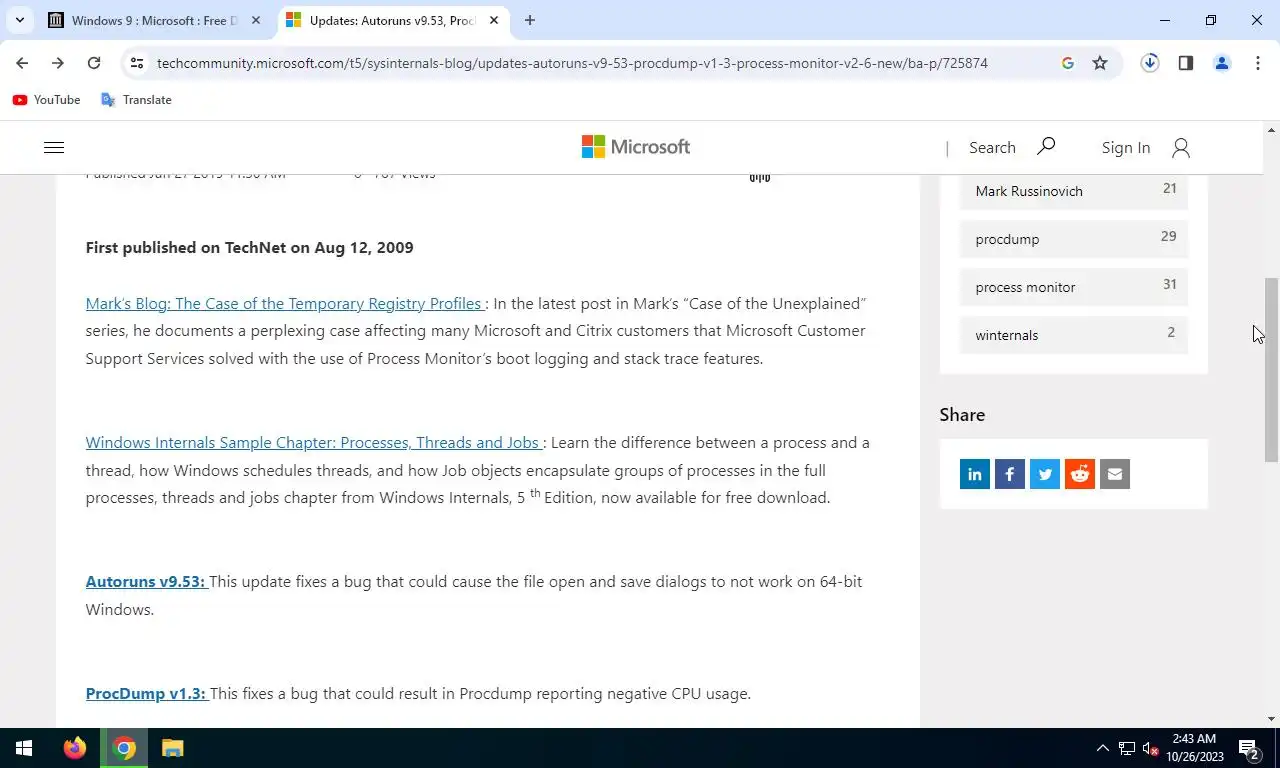Open the network tray icon

1127,748
